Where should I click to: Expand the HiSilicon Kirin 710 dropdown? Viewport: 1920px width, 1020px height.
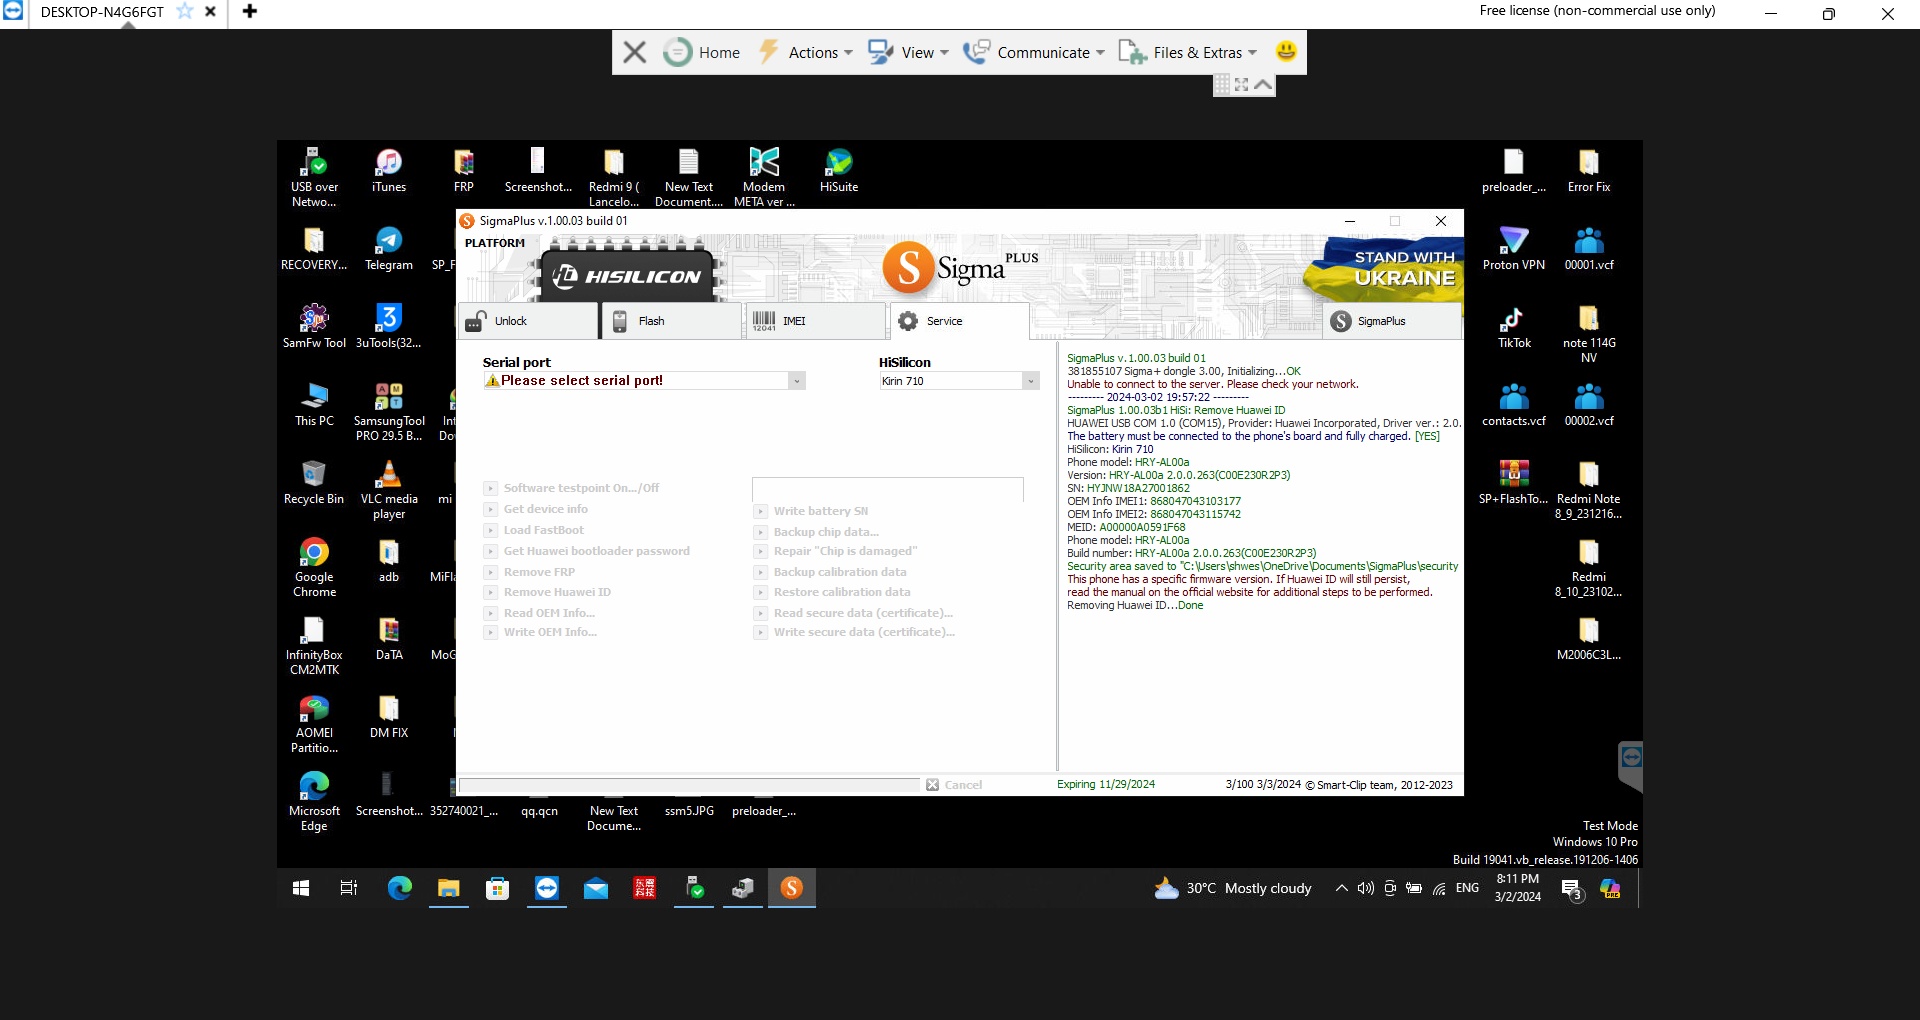1031,381
